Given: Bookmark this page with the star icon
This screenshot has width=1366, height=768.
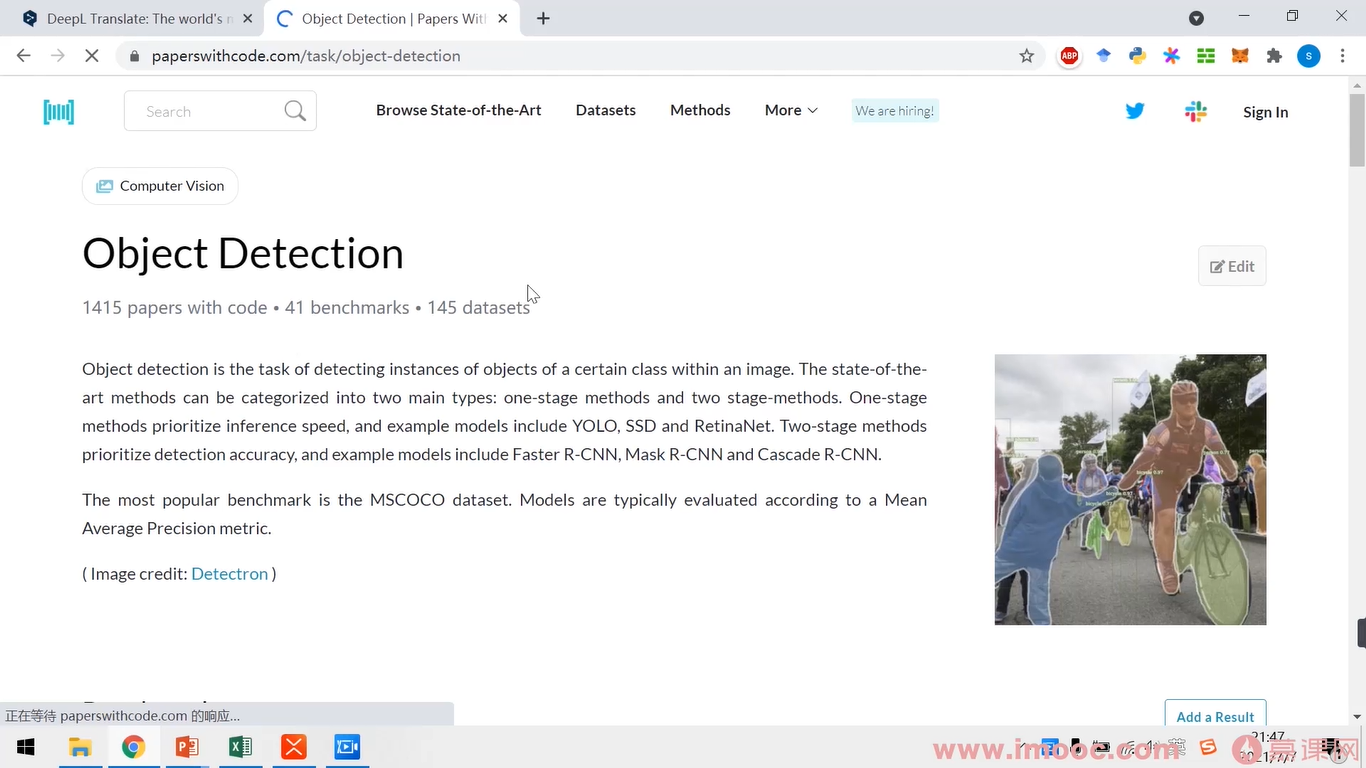Looking at the screenshot, I should click(x=1026, y=56).
